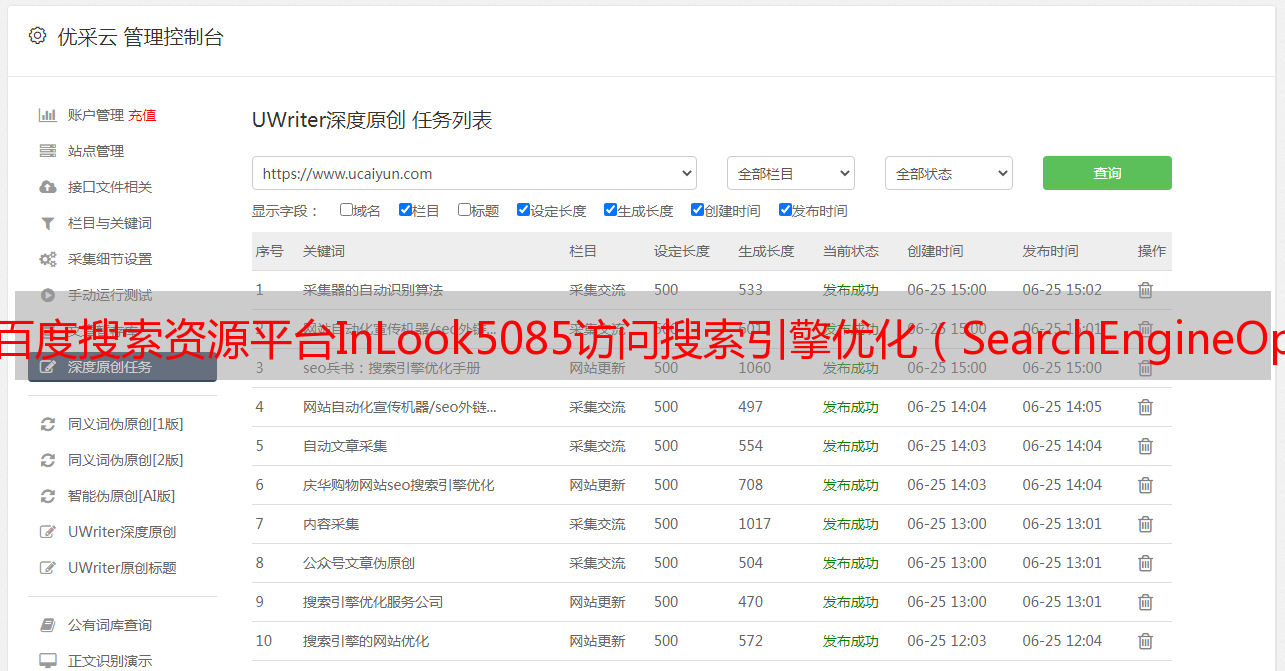Click the filter icon for 栏目与关键词
This screenshot has height=671, width=1285.
coord(47,223)
